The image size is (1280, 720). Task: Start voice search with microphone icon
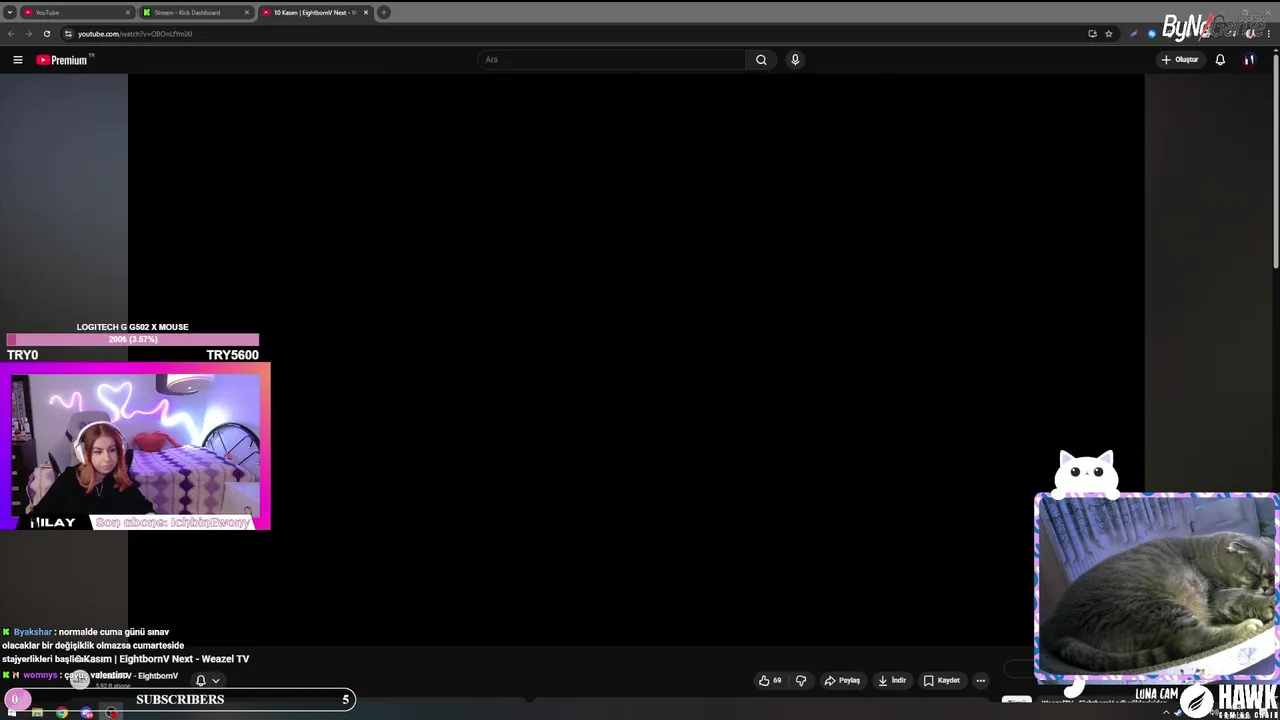coord(795,60)
